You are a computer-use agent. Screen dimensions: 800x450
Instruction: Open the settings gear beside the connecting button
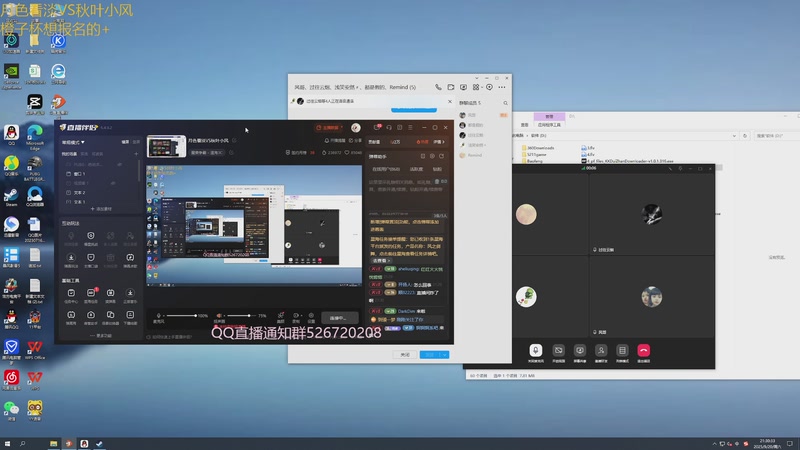[311, 316]
